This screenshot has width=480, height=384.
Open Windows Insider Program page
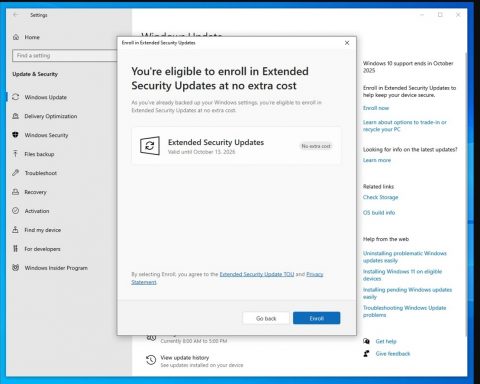tap(56, 268)
